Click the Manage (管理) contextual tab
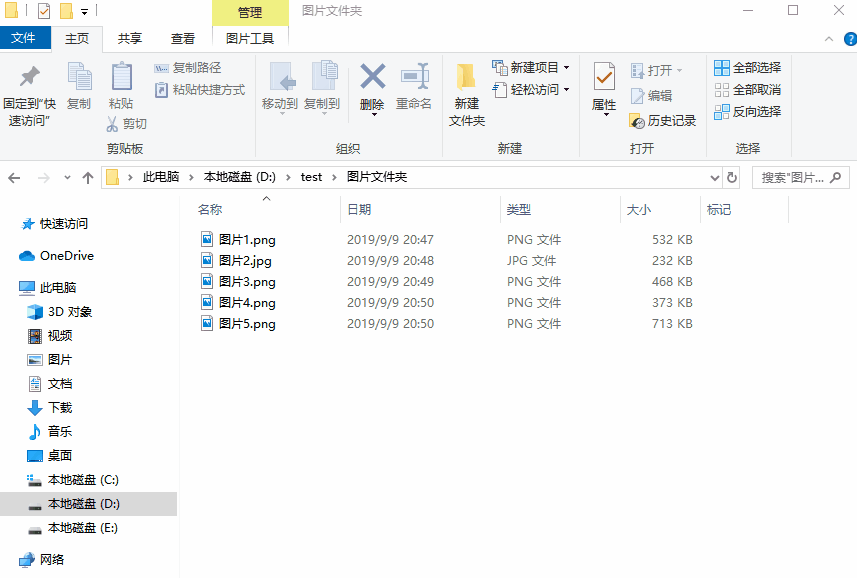This screenshot has height=578, width=857. tap(250, 12)
